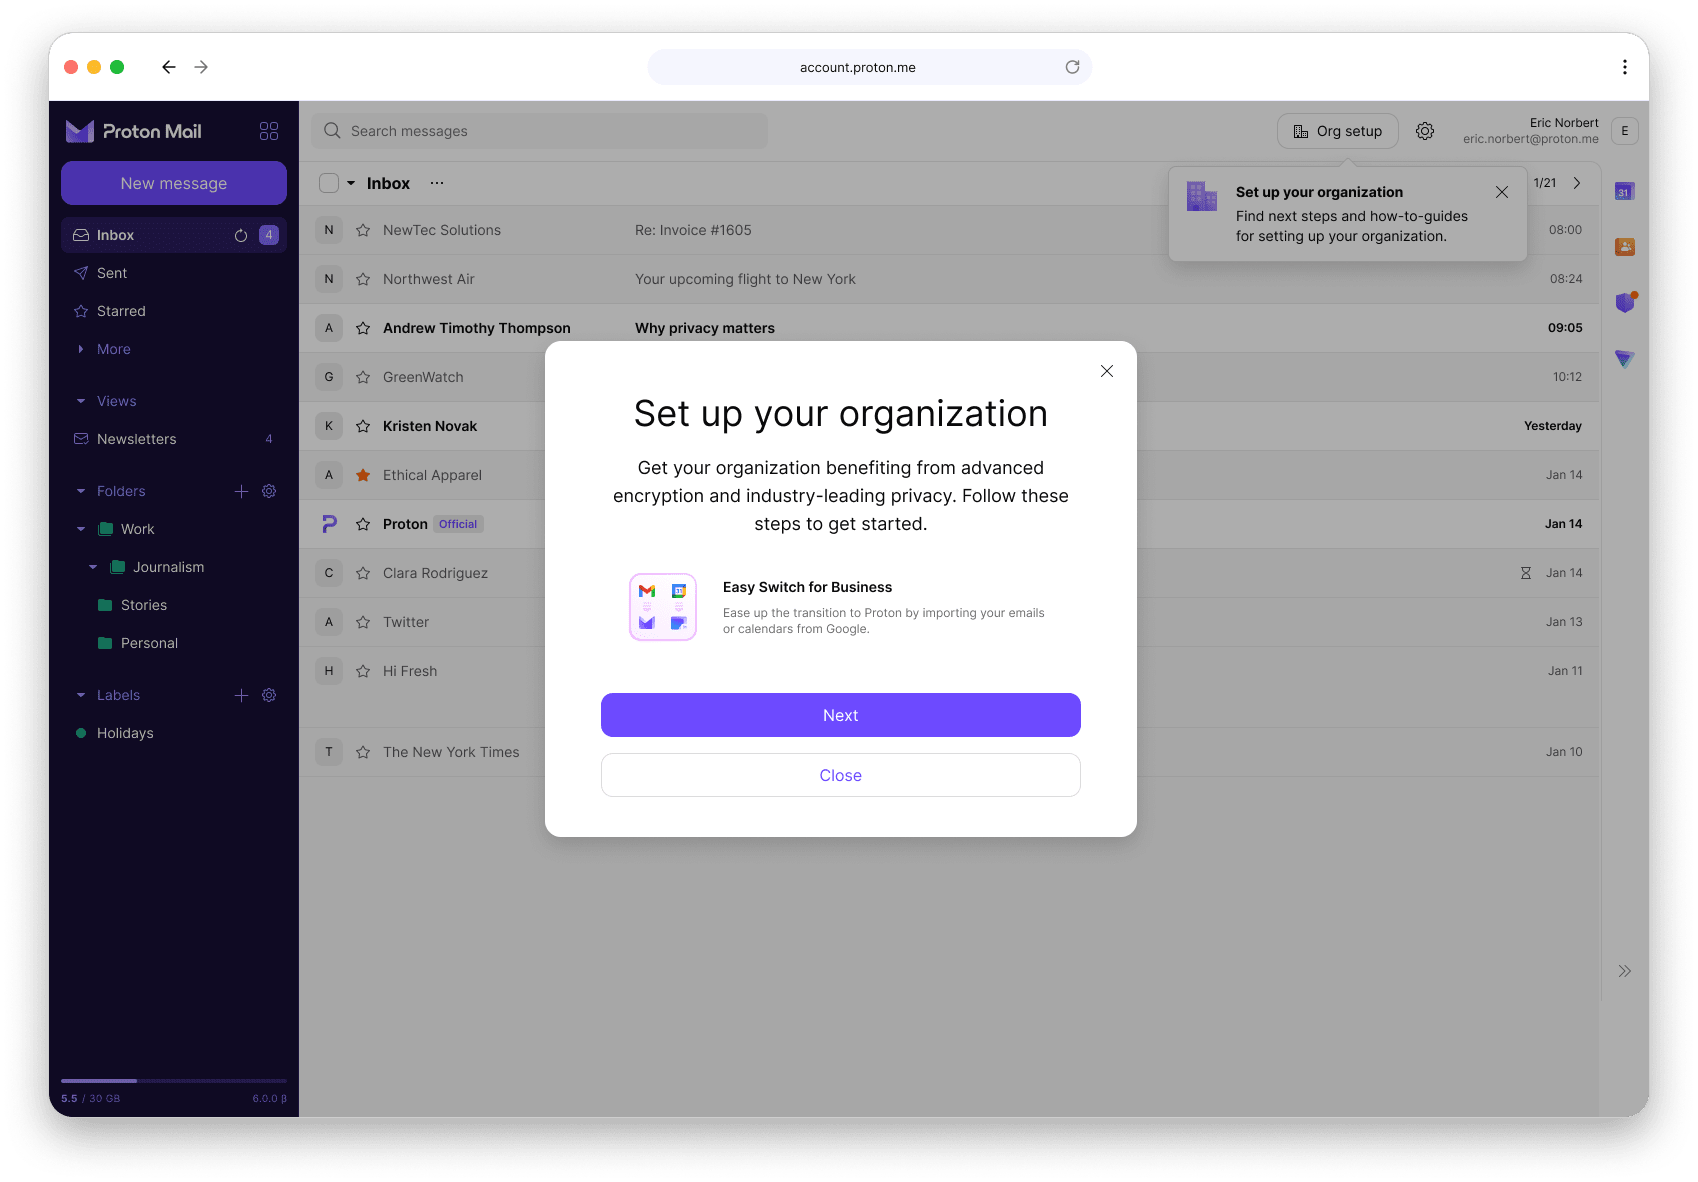Screen dimensions: 1698x1182
Task: Add a new folder with plus icon
Action: click(241, 491)
